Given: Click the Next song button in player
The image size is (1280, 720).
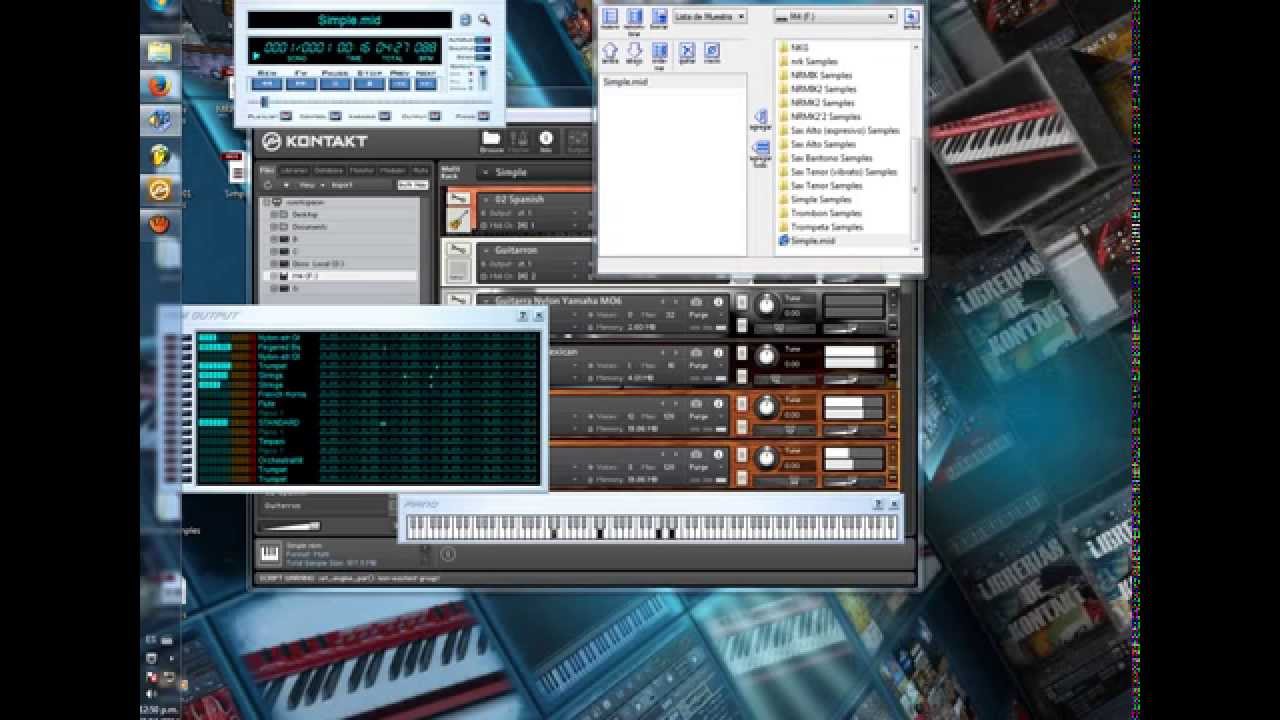Looking at the screenshot, I should [x=425, y=83].
